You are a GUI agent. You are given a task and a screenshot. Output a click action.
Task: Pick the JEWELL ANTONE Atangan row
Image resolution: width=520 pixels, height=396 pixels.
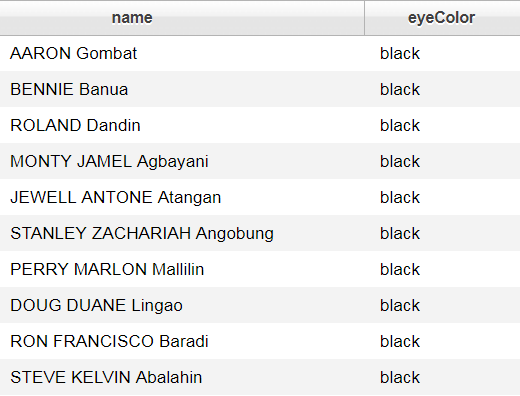point(260,197)
